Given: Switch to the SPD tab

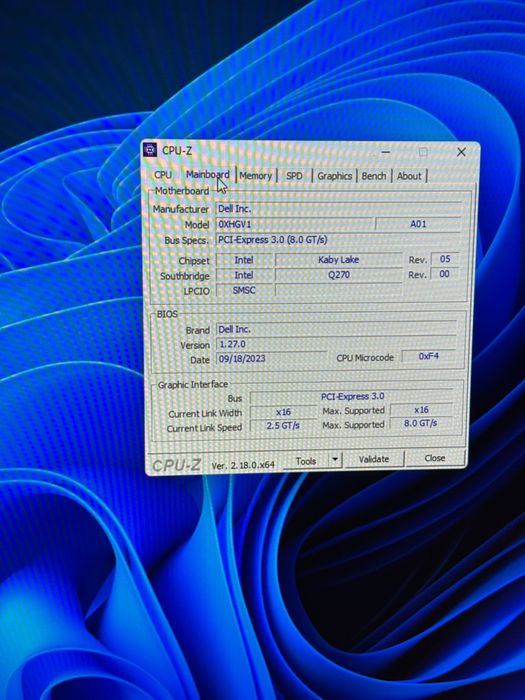Looking at the screenshot, I should tap(294, 176).
